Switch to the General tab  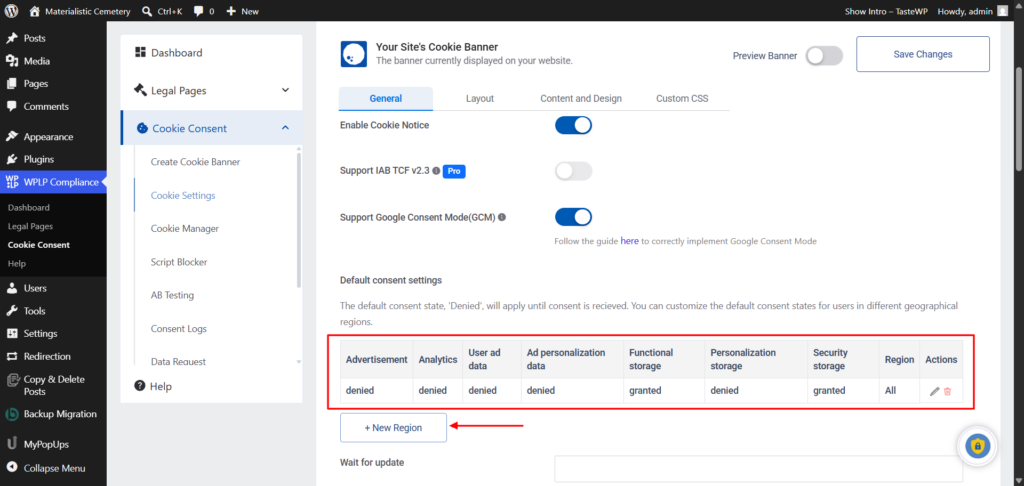[385, 99]
